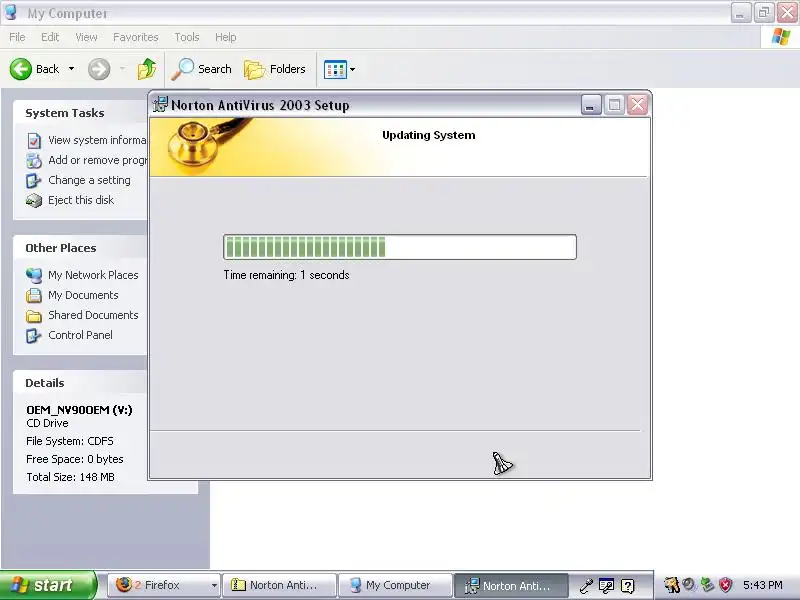
Task: Toggle the Folders pane toolbar button
Action: click(275, 69)
